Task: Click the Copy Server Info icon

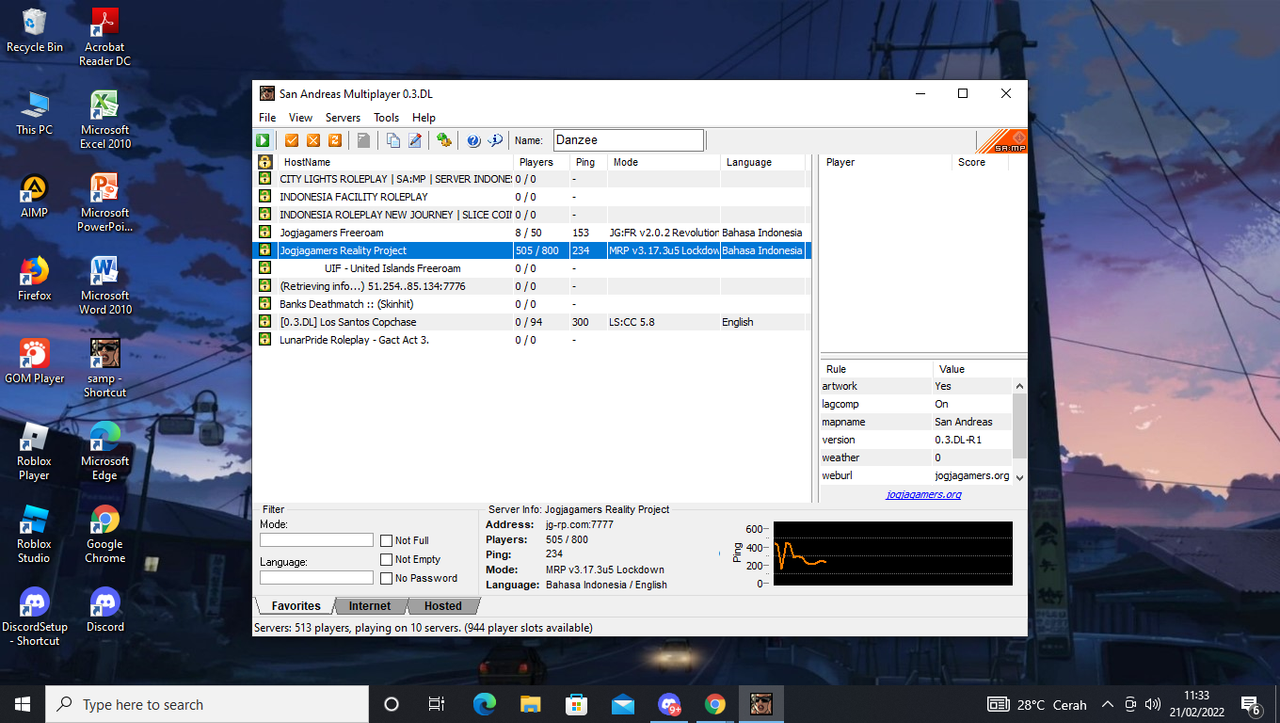Action: pyautogui.click(x=393, y=141)
